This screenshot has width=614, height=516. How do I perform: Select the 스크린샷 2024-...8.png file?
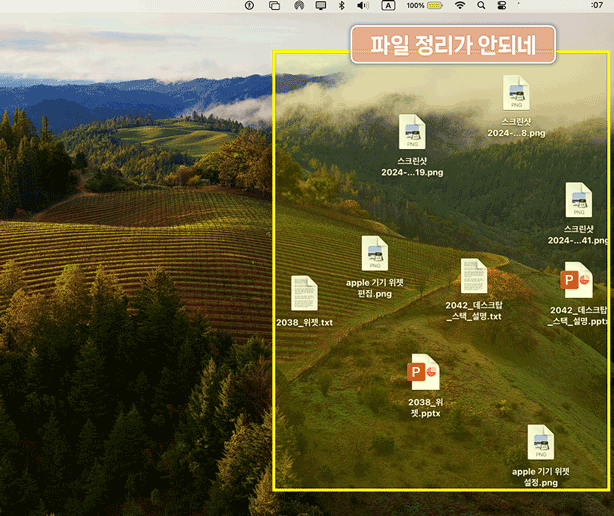[x=516, y=93]
